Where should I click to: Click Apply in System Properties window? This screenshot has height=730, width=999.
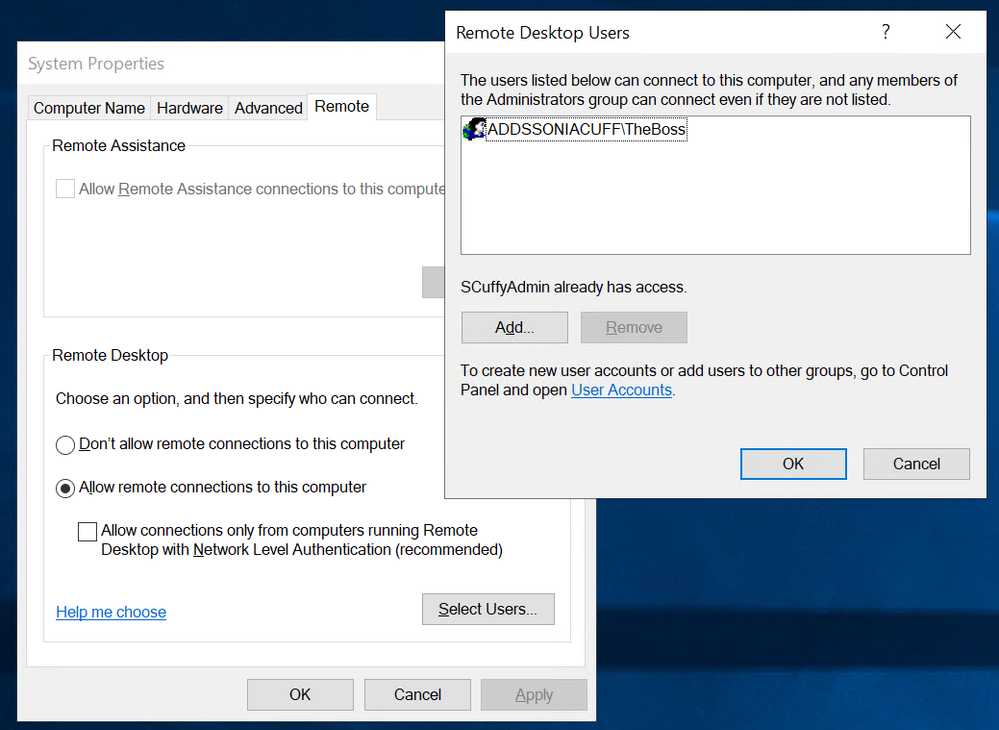point(534,694)
